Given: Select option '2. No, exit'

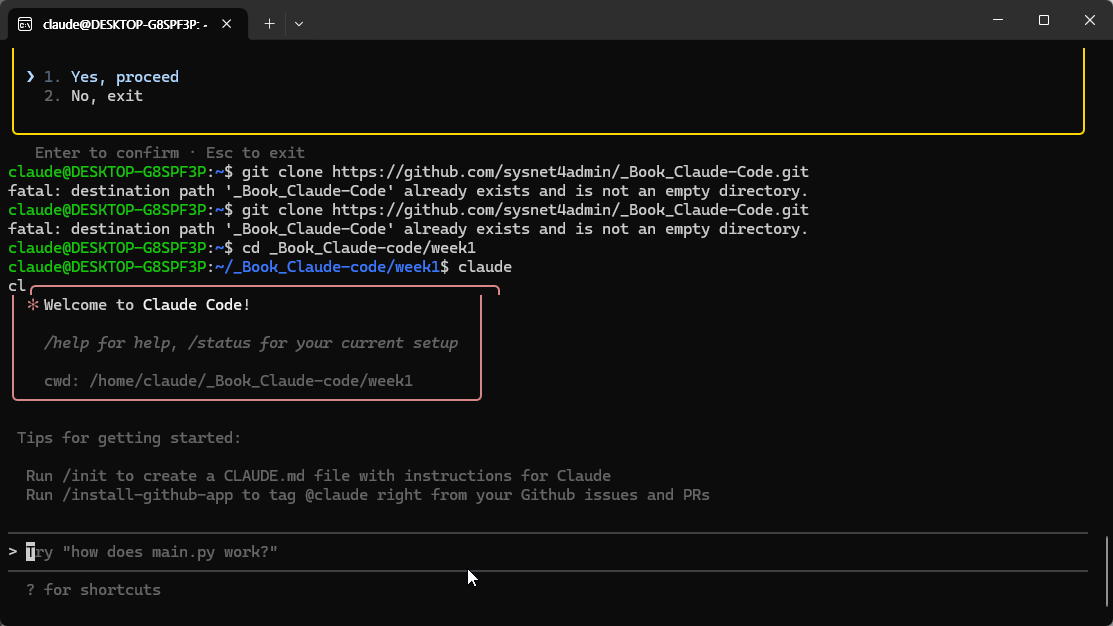Looking at the screenshot, I should click(x=93, y=96).
